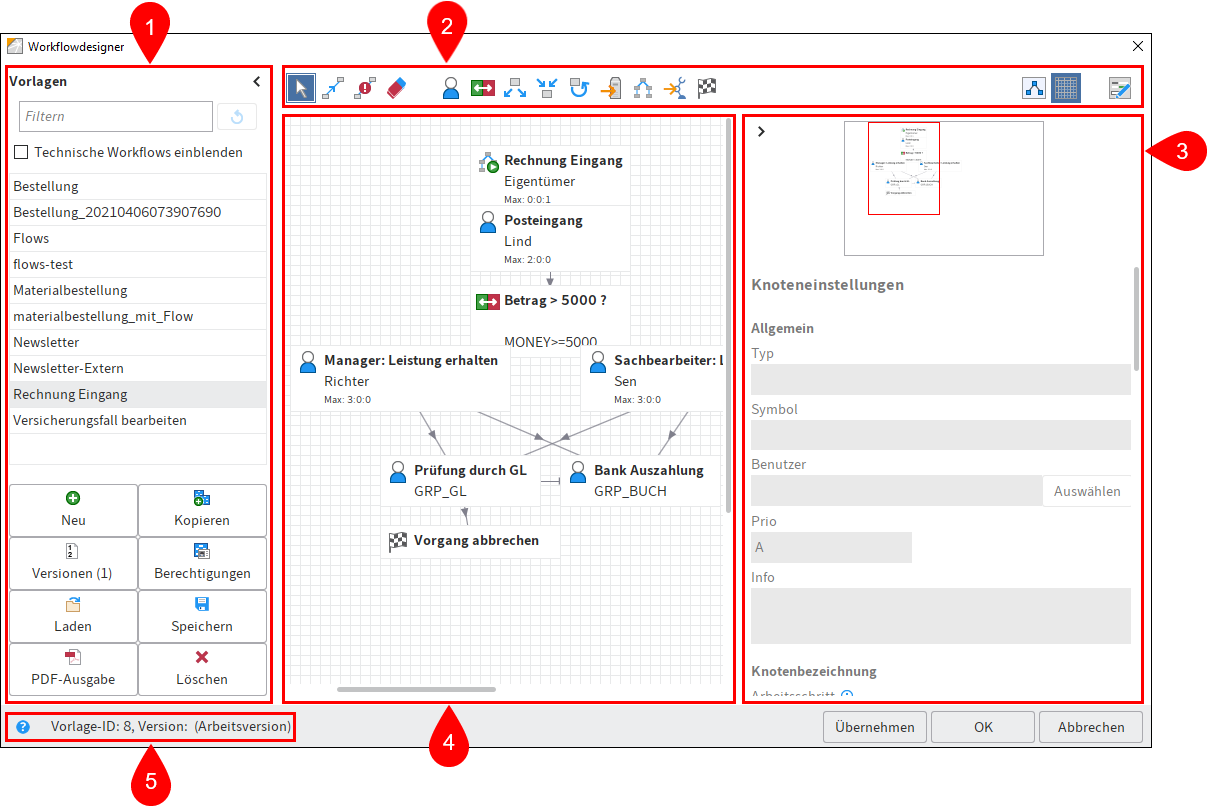Select the pointer selection tool

[x=301, y=88]
